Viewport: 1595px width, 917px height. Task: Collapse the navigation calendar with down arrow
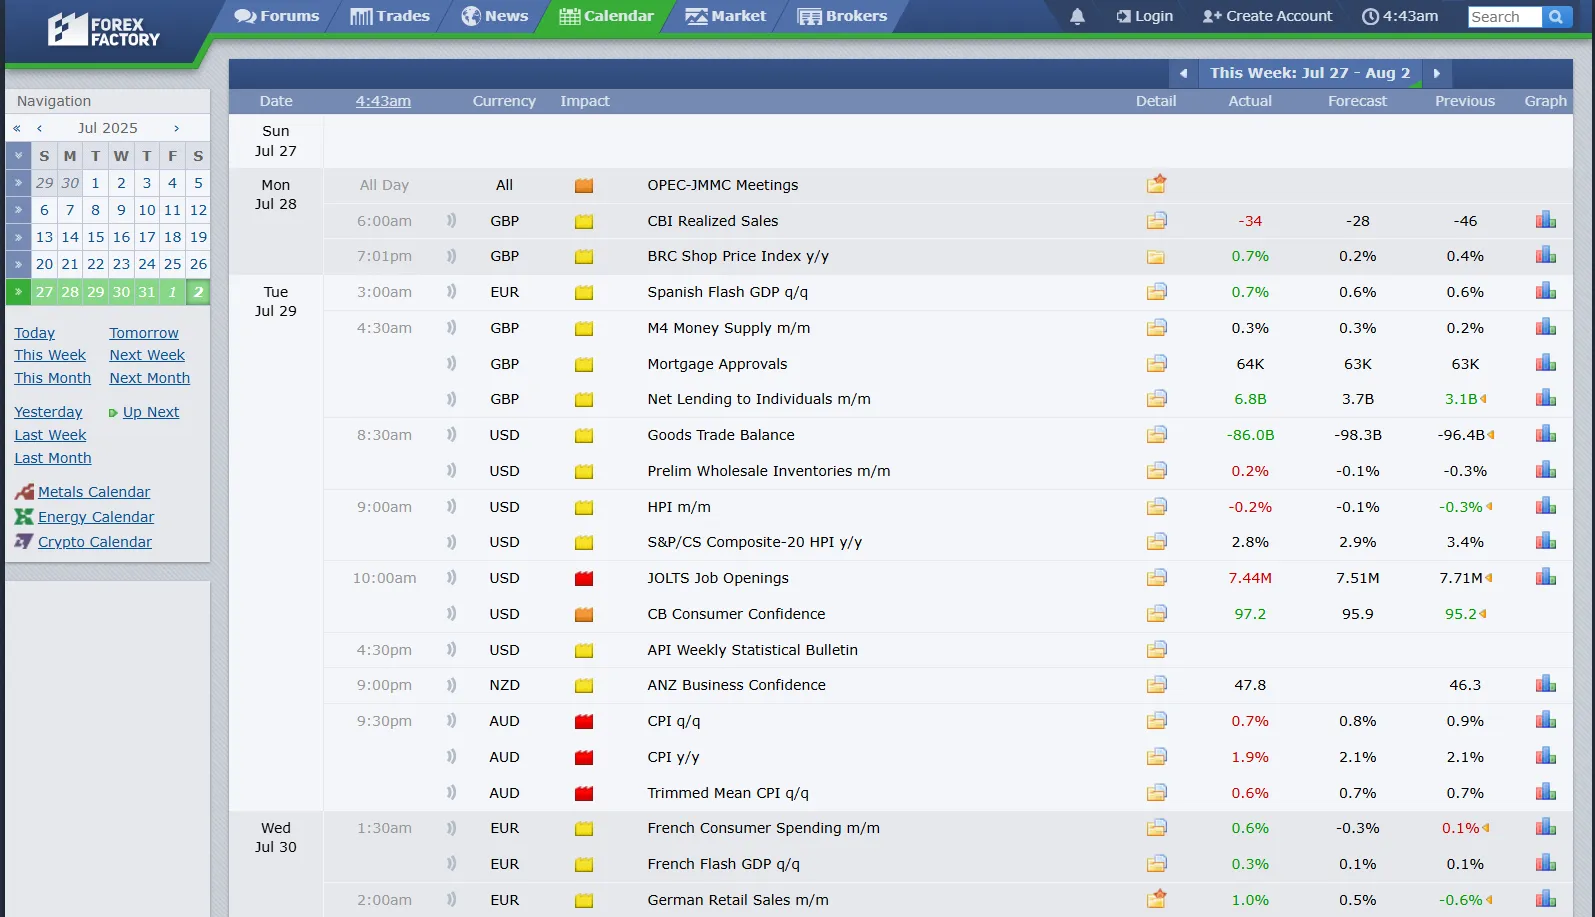click(18, 156)
